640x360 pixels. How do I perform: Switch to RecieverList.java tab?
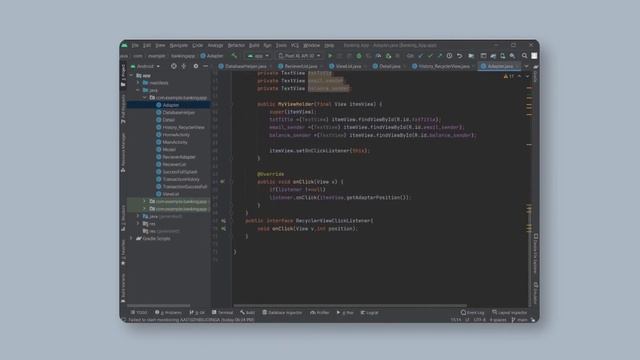(300, 66)
